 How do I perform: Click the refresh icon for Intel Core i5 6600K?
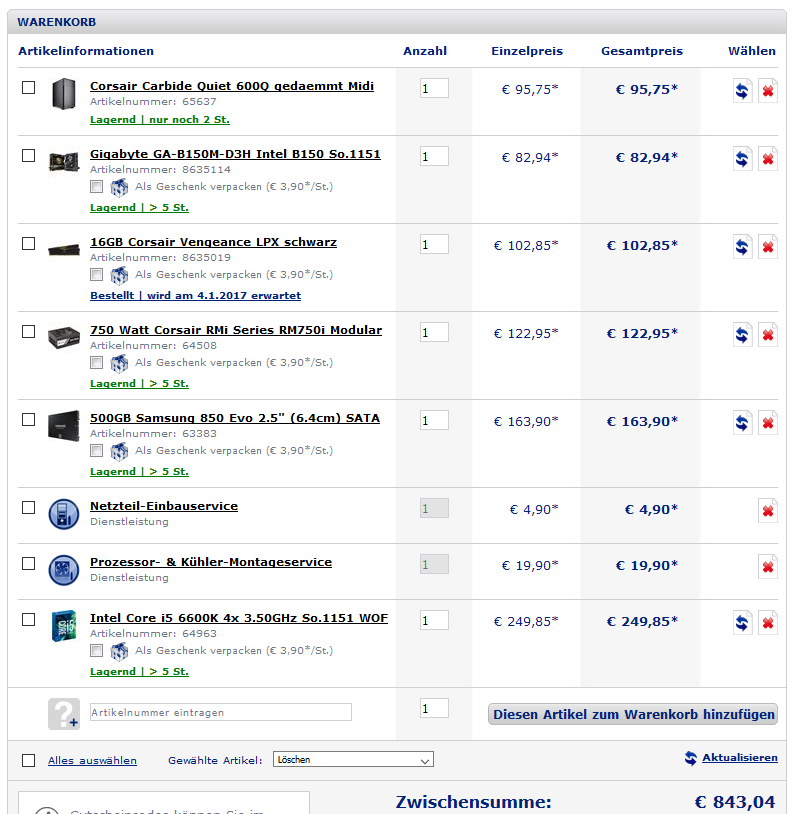[x=743, y=622]
